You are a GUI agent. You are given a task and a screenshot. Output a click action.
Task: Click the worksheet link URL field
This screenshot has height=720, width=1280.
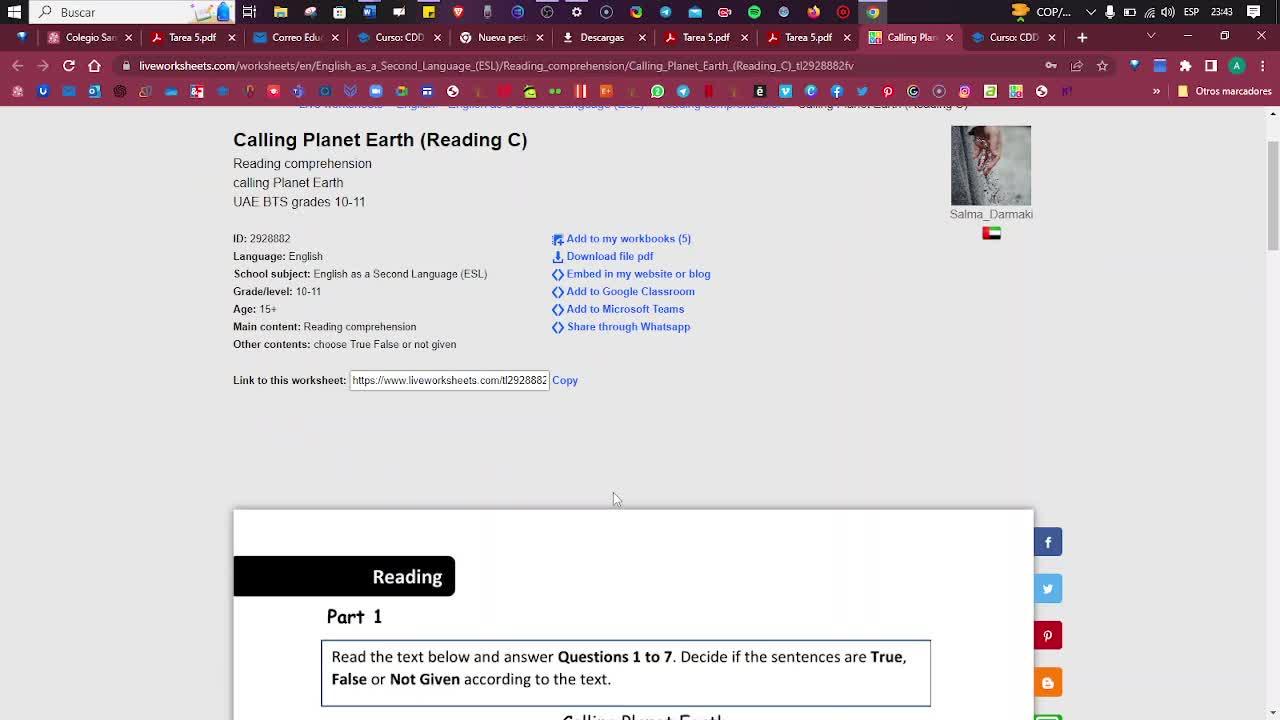tap(449, 380)
